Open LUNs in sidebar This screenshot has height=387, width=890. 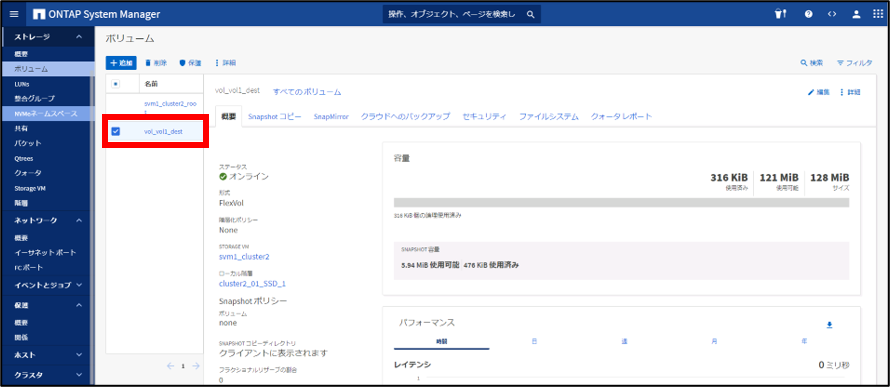pyautogui.click(x=21, y=83)
